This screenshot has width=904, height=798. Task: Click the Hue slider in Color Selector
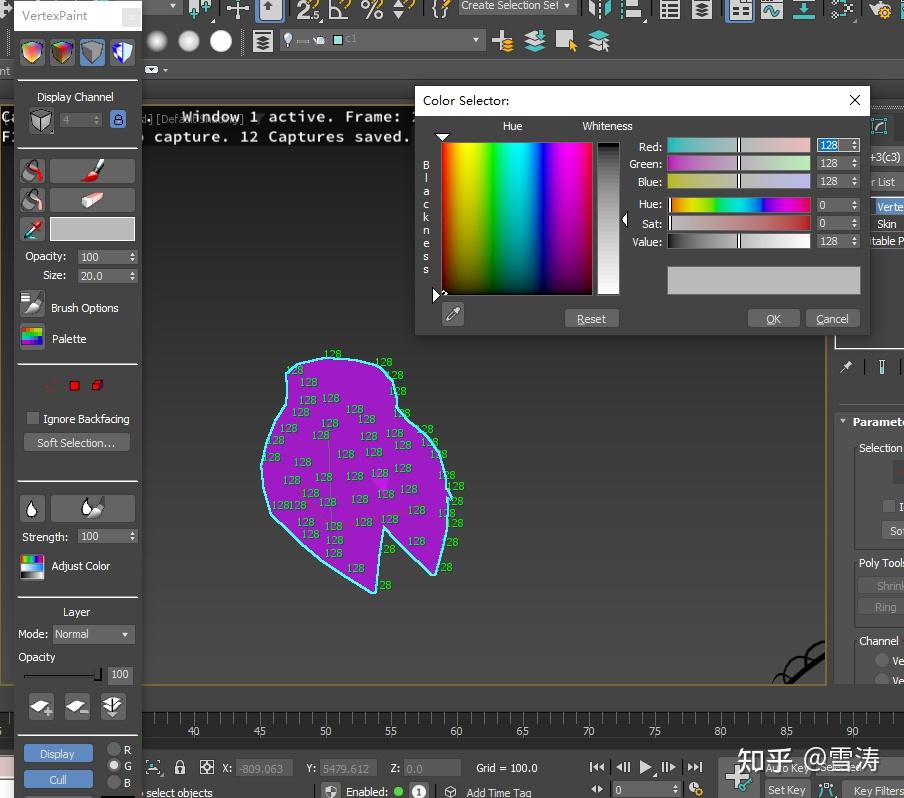740,203
